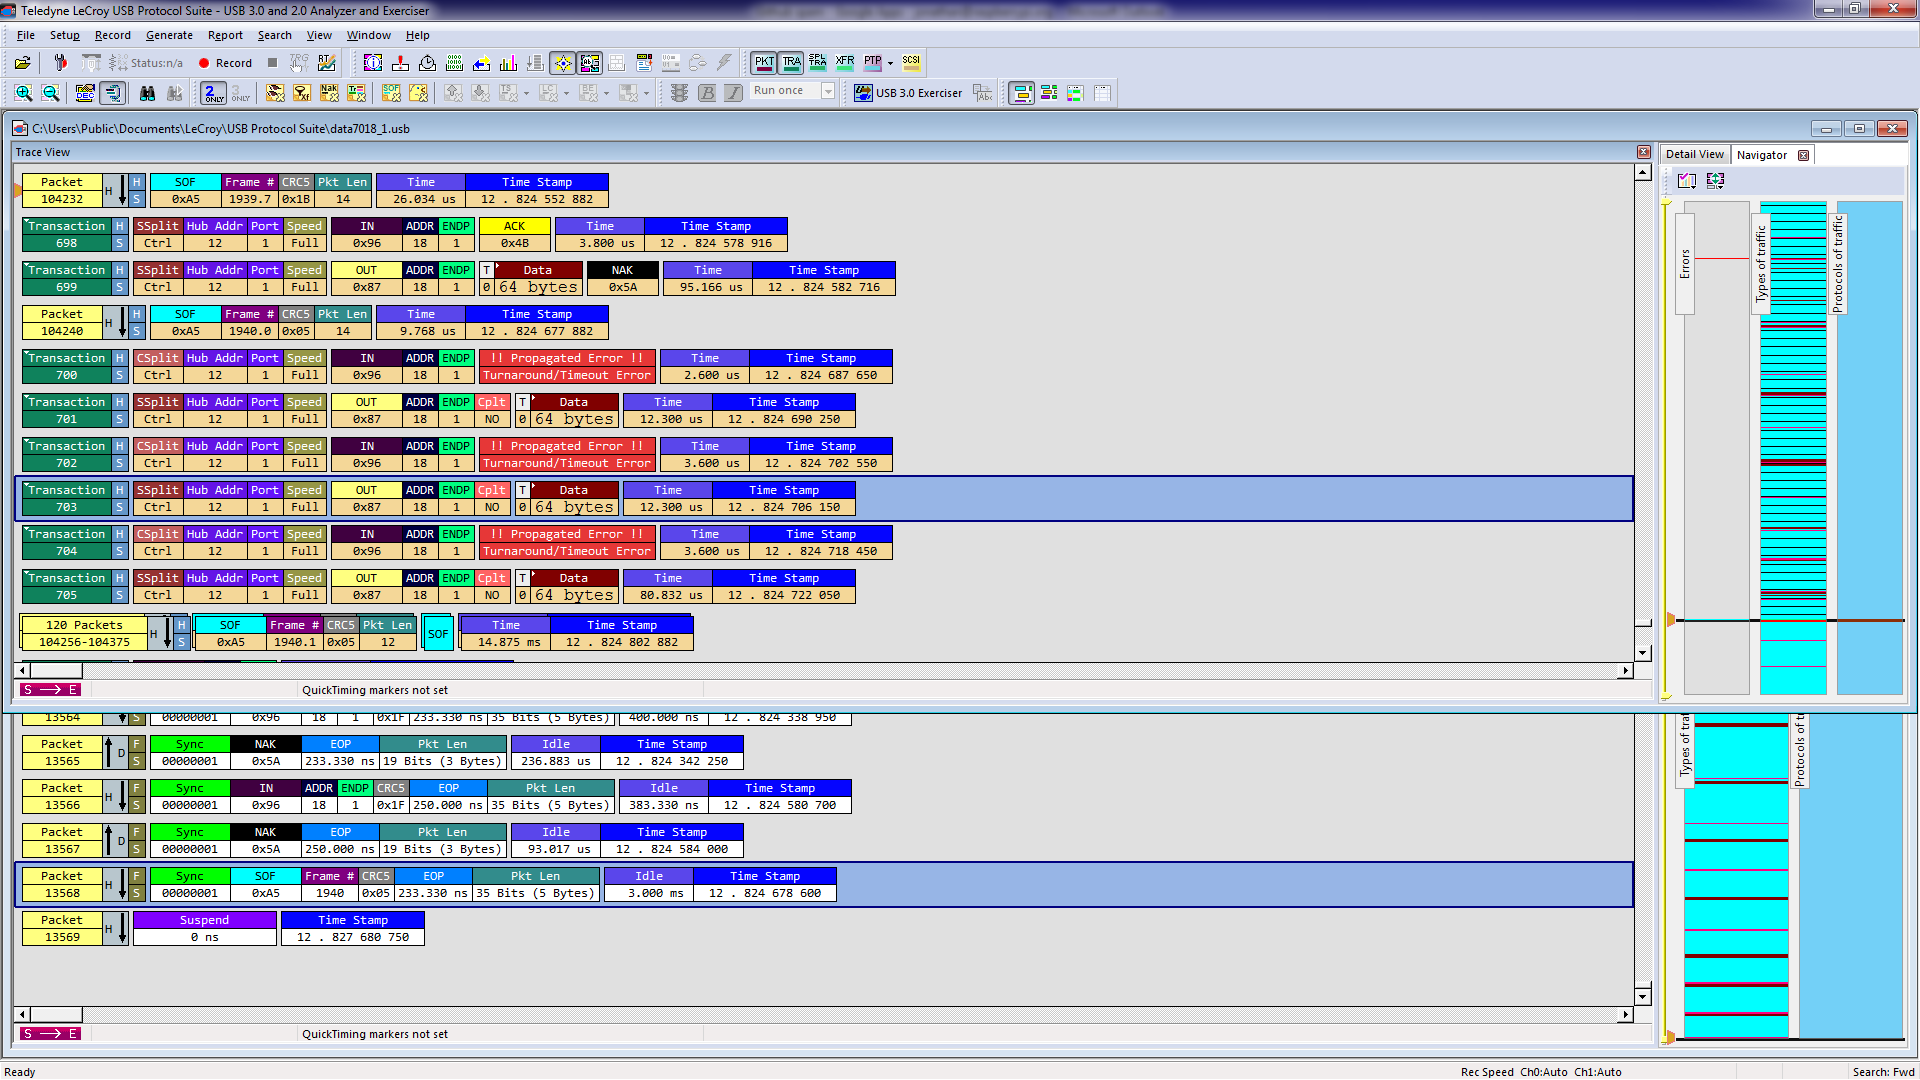Click the hide chirps icon beside SOF filter
The height and width of the screenshot is (1080, 1920).
[x=418, y=93]
